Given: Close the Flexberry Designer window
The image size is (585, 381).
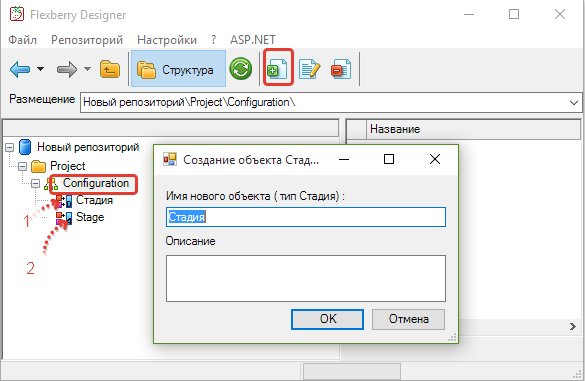Looking at the screenshot, I should click(x=560, y=15).
